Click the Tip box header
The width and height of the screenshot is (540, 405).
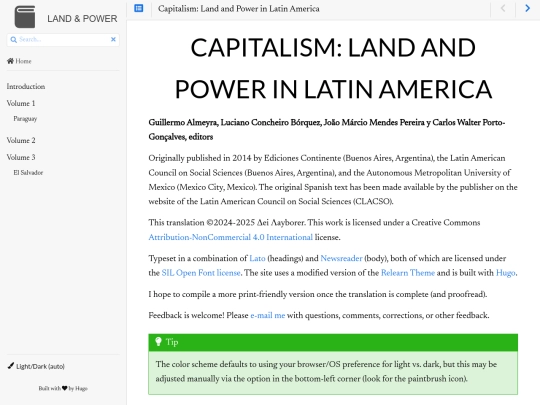(x=333, y=342)
